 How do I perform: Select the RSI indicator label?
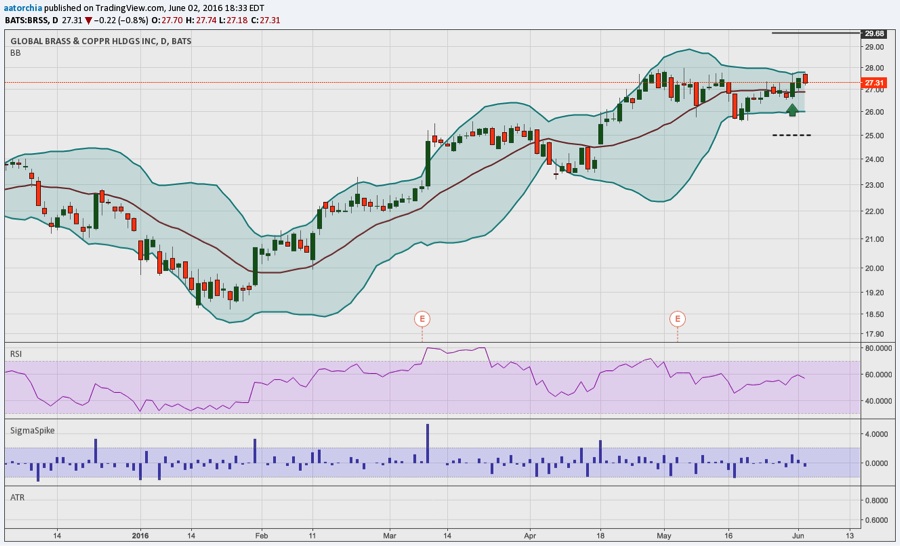tap(16, 354)
